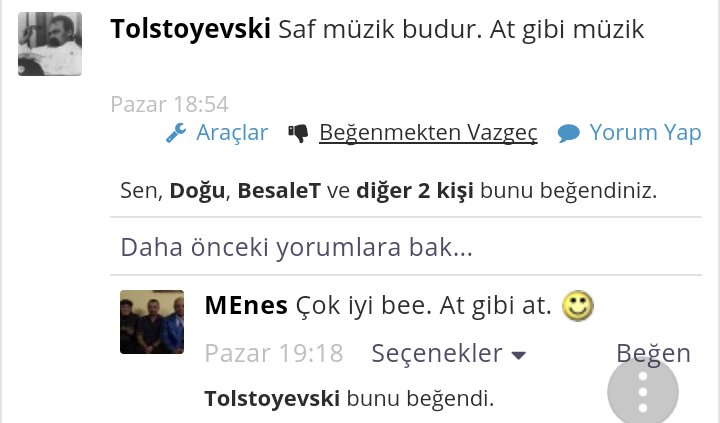This screenshot has width=720, height=423.
Task: Click Yorum Yap to comment
Action: (645, 133)
